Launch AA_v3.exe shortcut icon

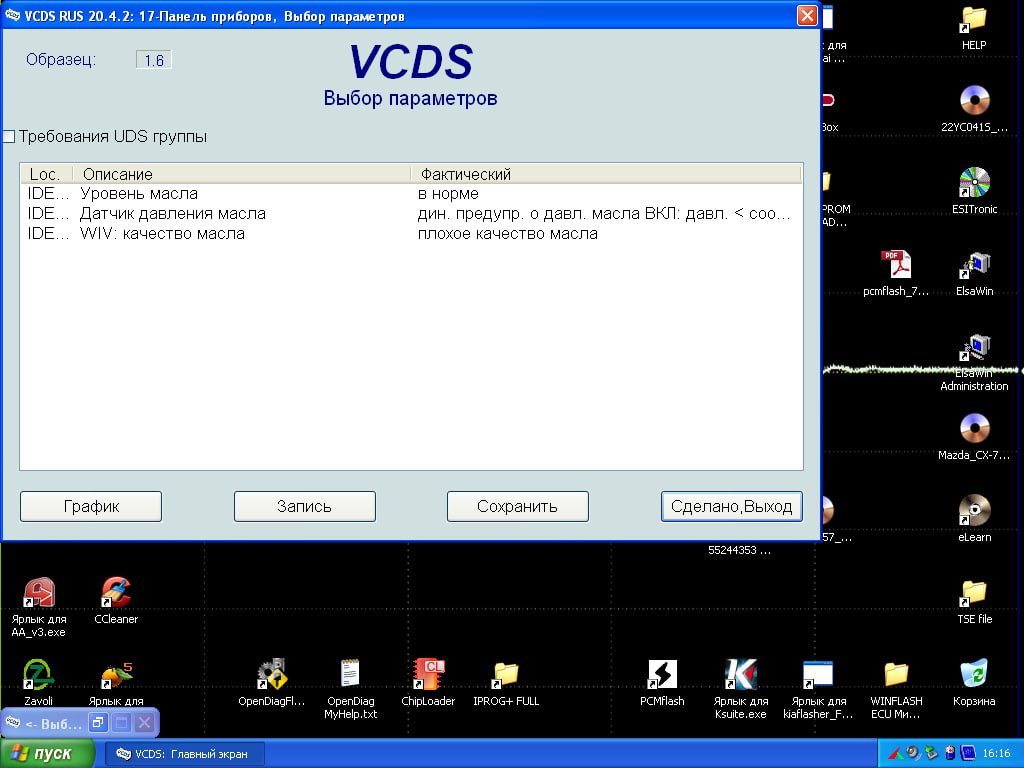pos(39,607)
